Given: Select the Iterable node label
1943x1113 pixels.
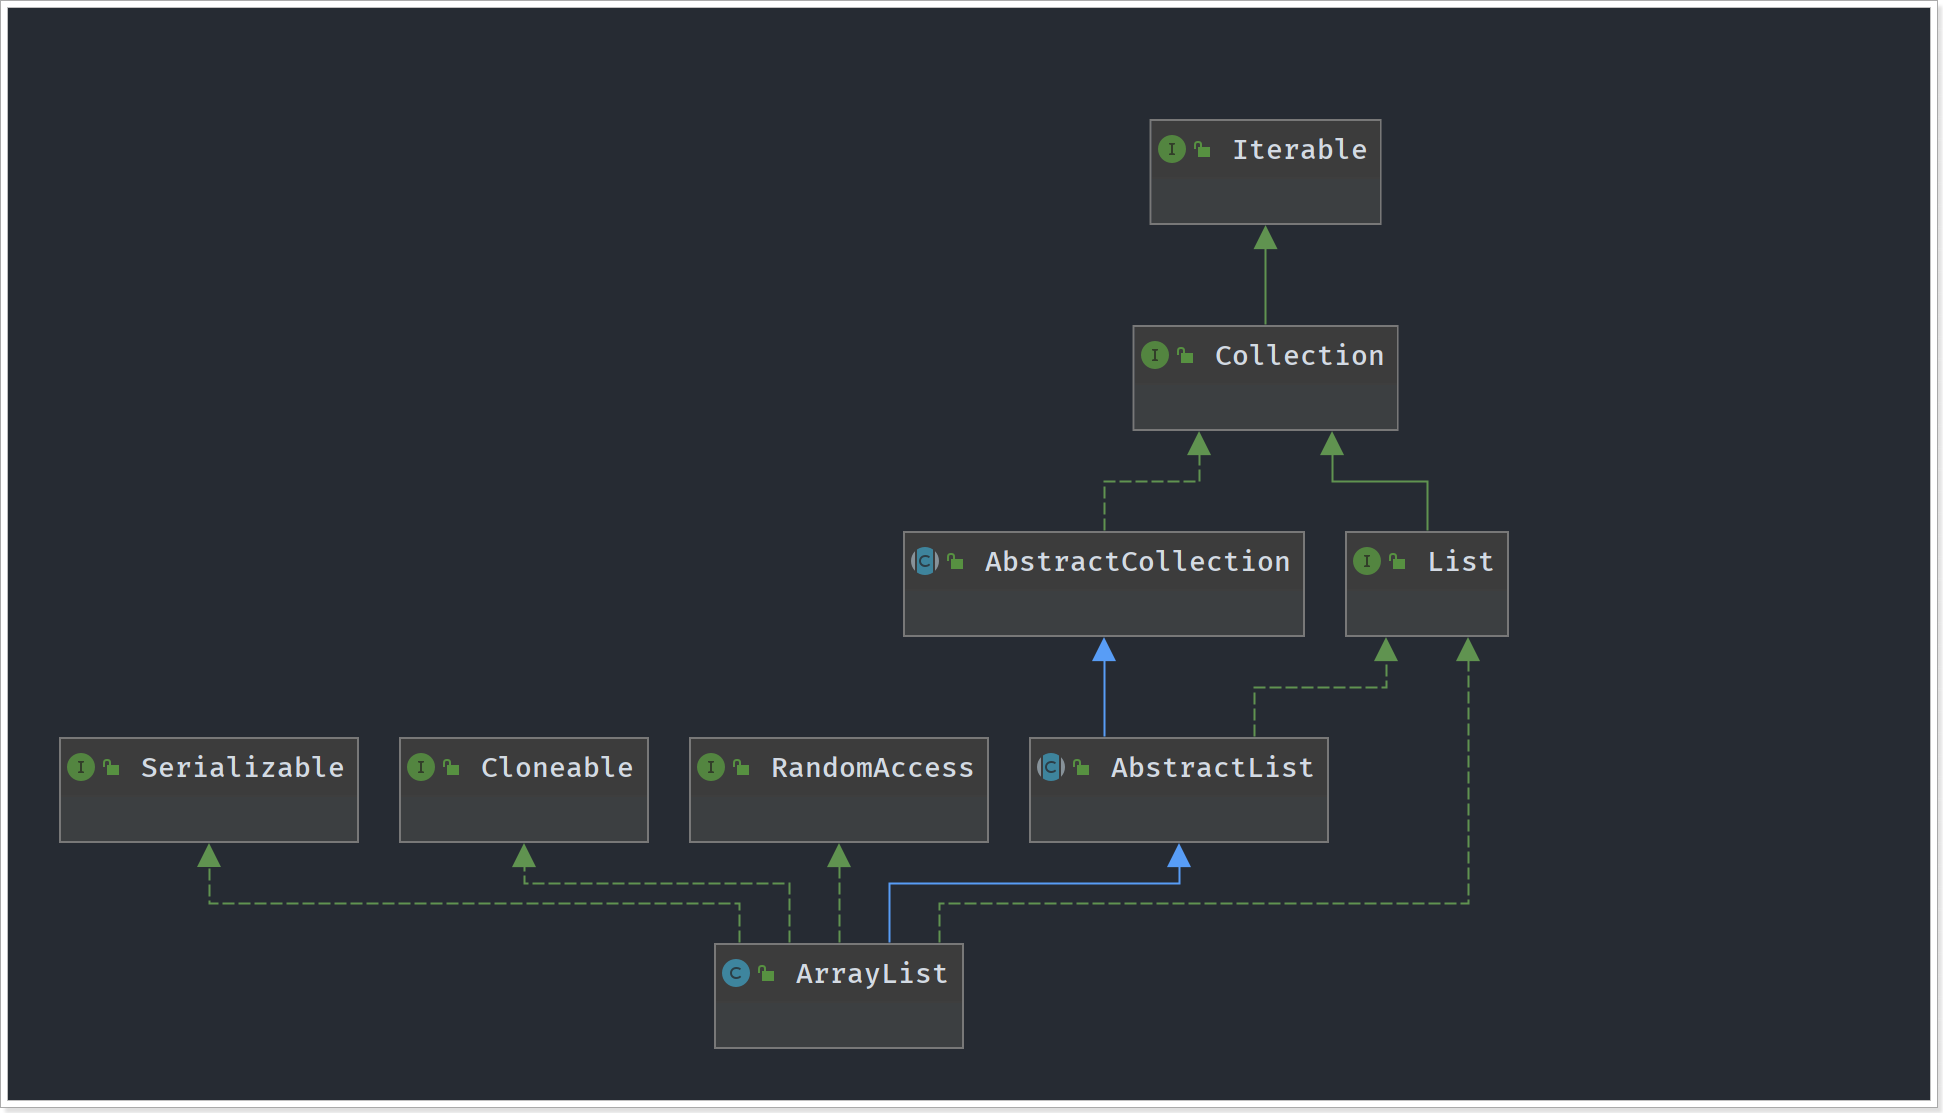Looking at the screenshot, I should [x=1299, y=150].
